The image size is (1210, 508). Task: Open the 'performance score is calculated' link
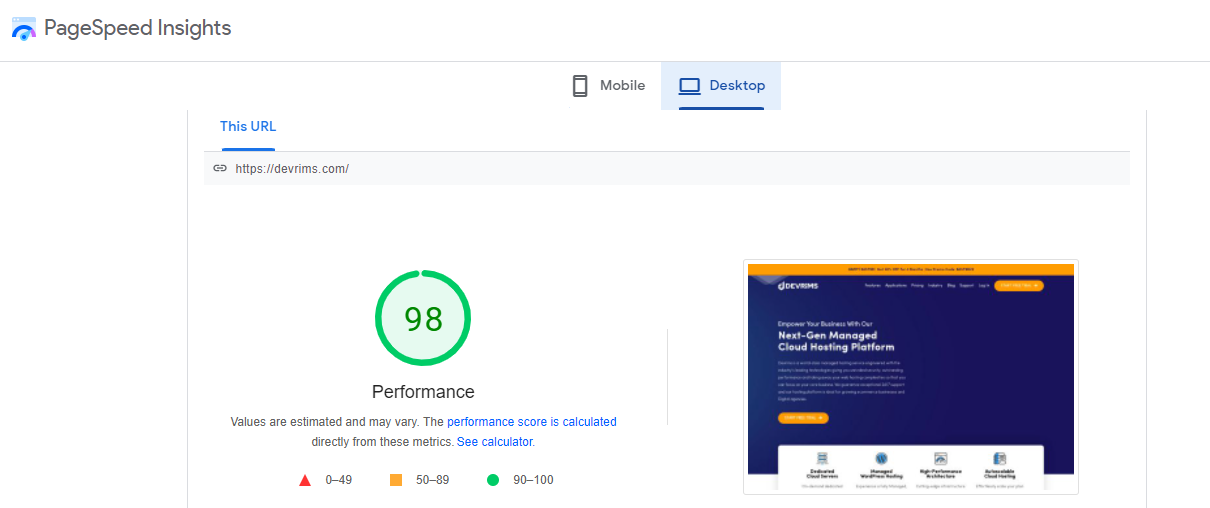pyautogui.click(x=531, y=422)
